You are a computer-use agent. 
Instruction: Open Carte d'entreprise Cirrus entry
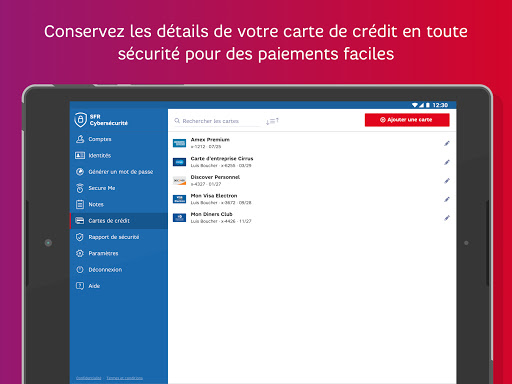click(x=312, y=162)
